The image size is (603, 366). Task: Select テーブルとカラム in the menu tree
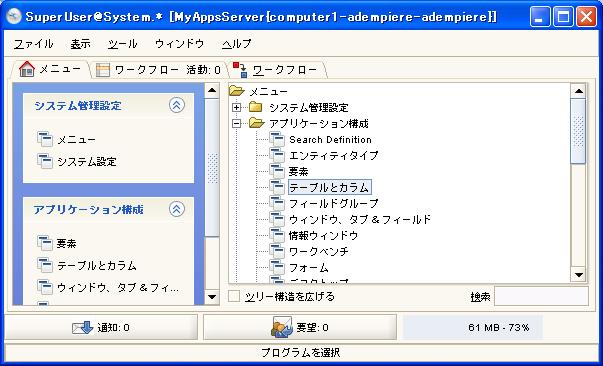click(x=330, y=187)
